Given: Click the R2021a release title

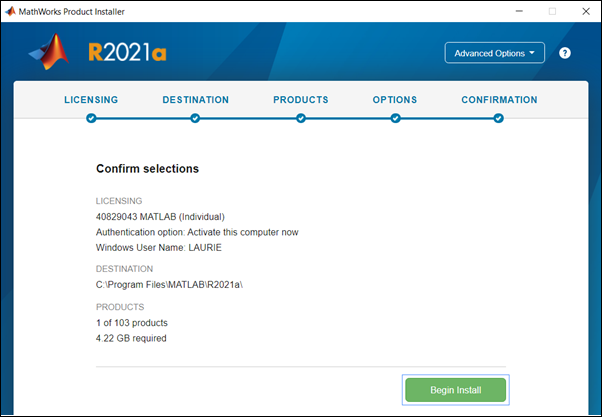Looking at the screenshot, I should (x=127, y=52).
